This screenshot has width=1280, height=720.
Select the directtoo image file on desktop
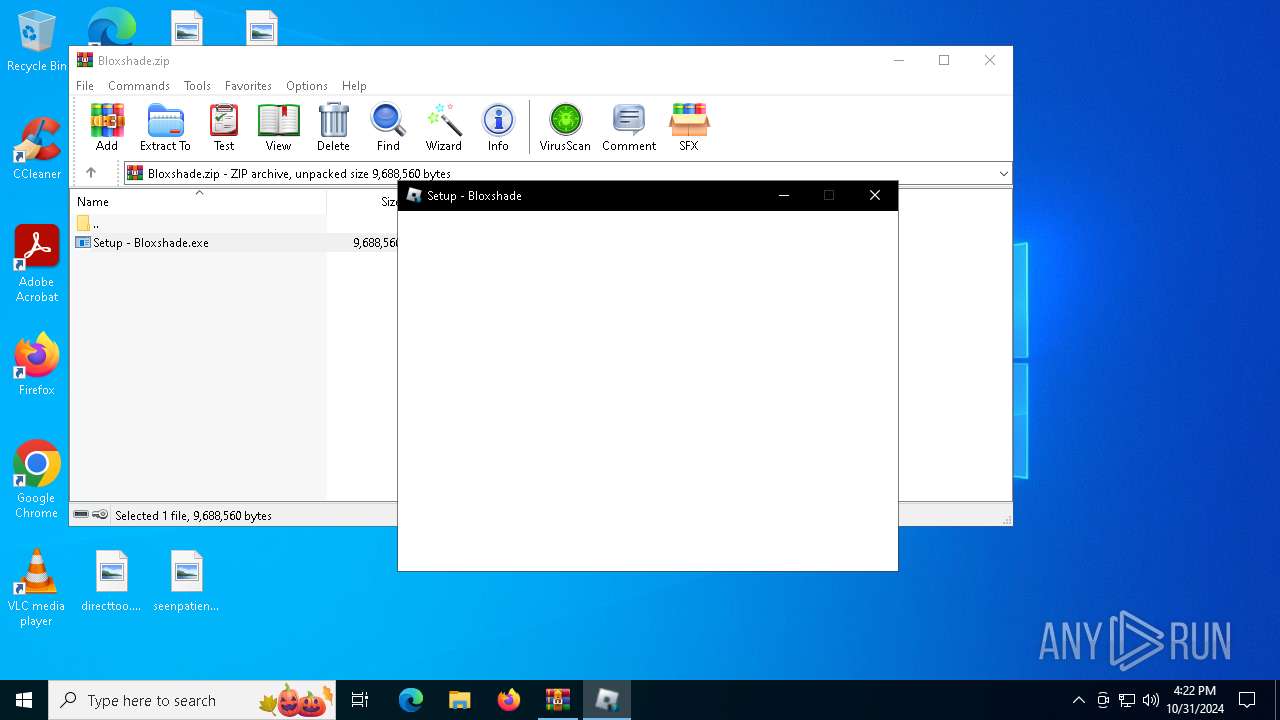[111, 581]
